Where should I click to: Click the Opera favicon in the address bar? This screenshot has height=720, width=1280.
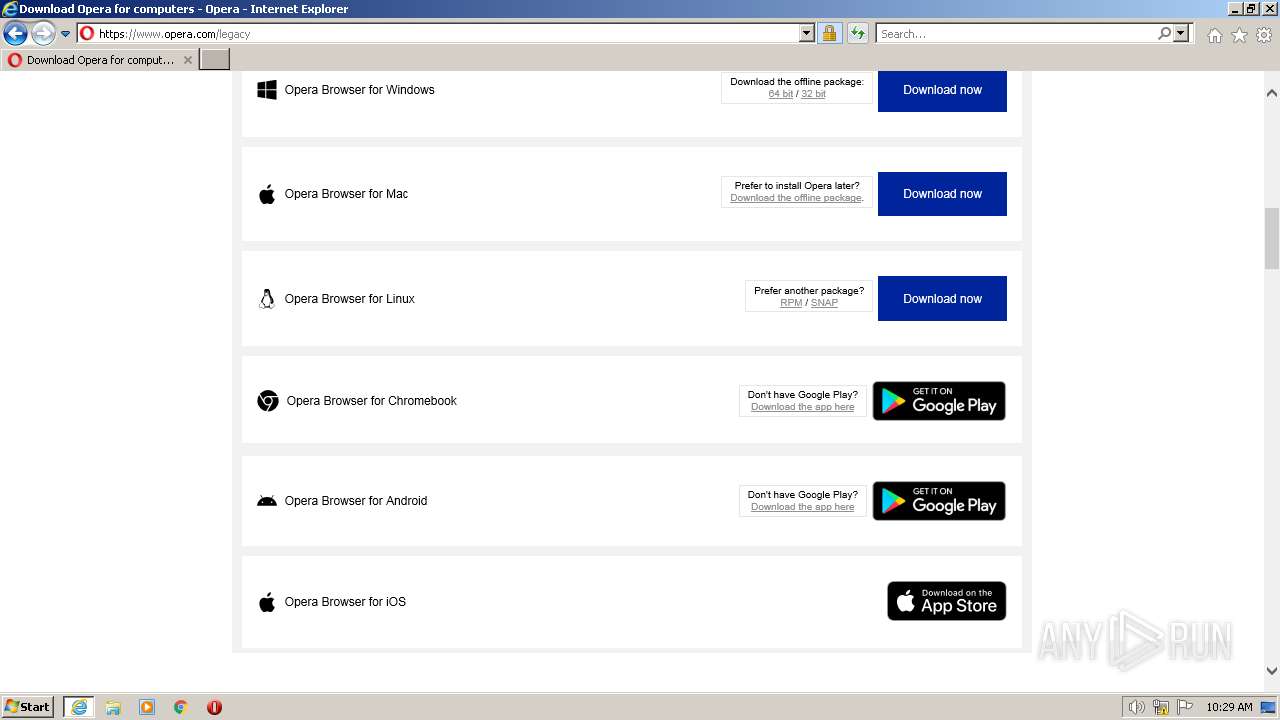(87, 34)
